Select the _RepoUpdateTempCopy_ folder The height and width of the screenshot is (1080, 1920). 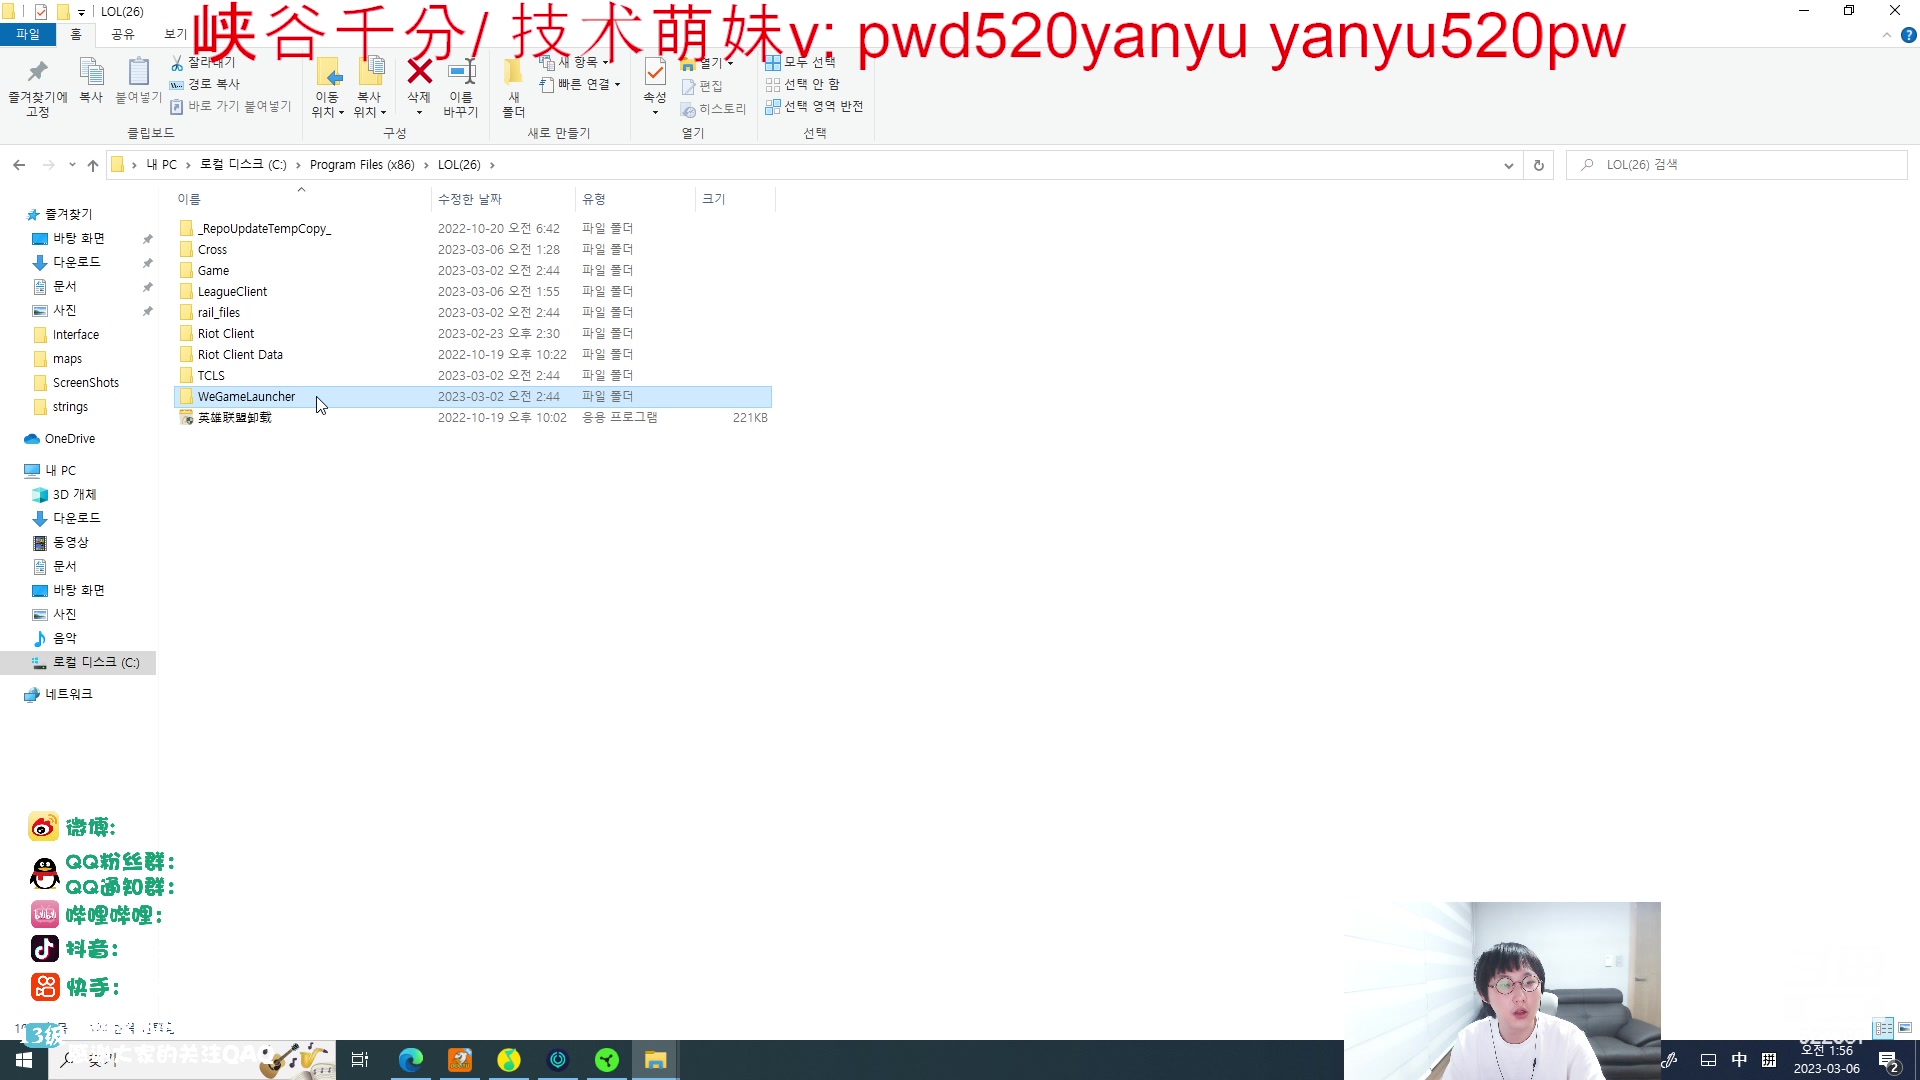(x=264, y=229)
